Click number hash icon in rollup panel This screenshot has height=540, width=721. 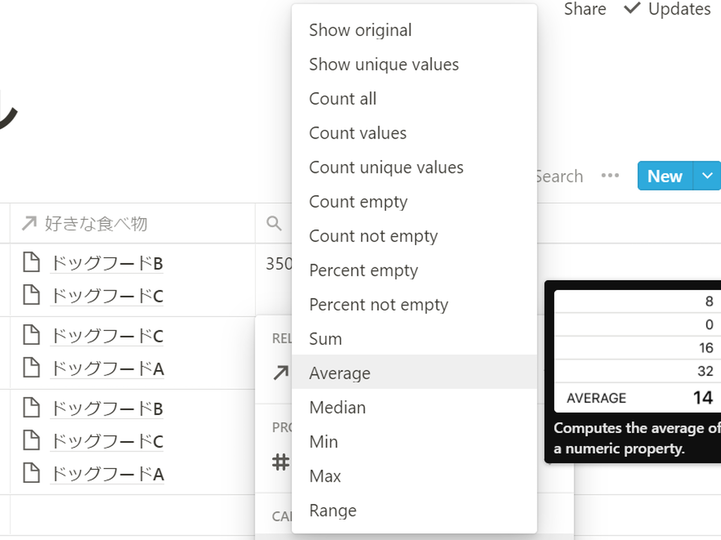tap(281, 462)
